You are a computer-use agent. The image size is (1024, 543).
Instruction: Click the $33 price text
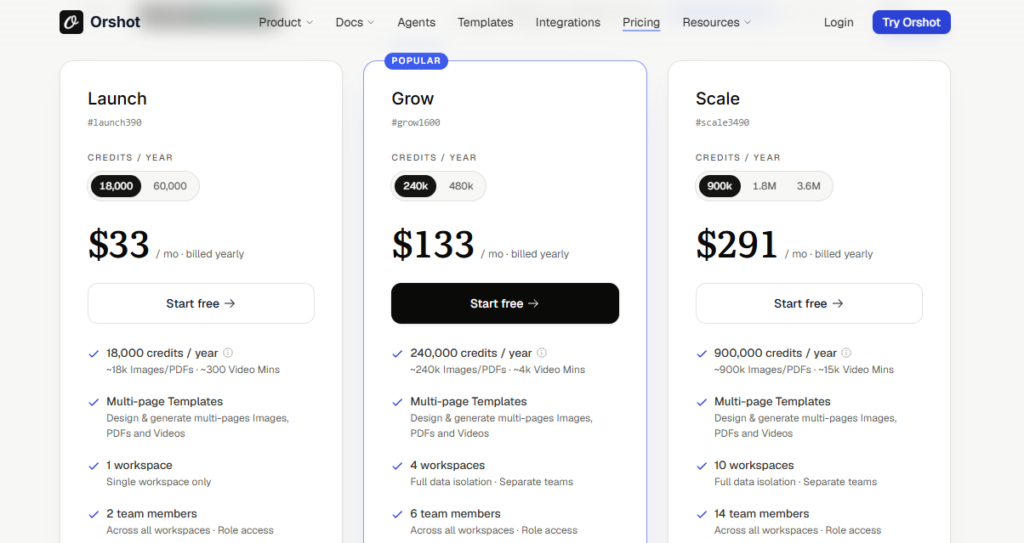[x=119, y=244]
